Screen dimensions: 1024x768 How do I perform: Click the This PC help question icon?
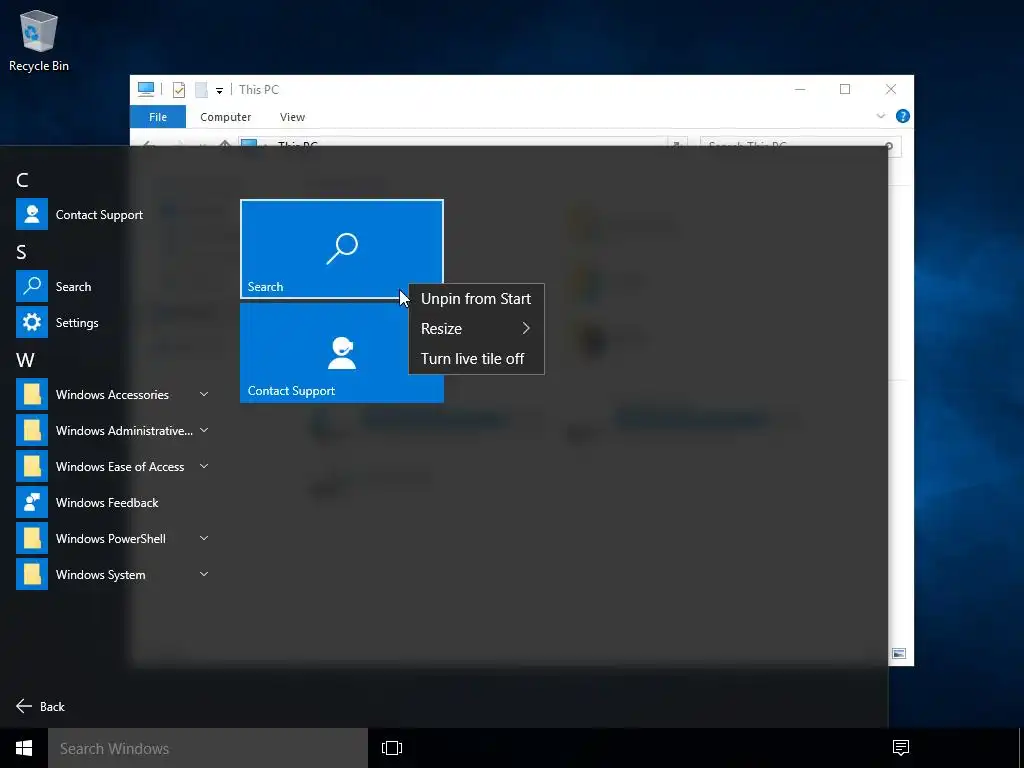[903, 116]
